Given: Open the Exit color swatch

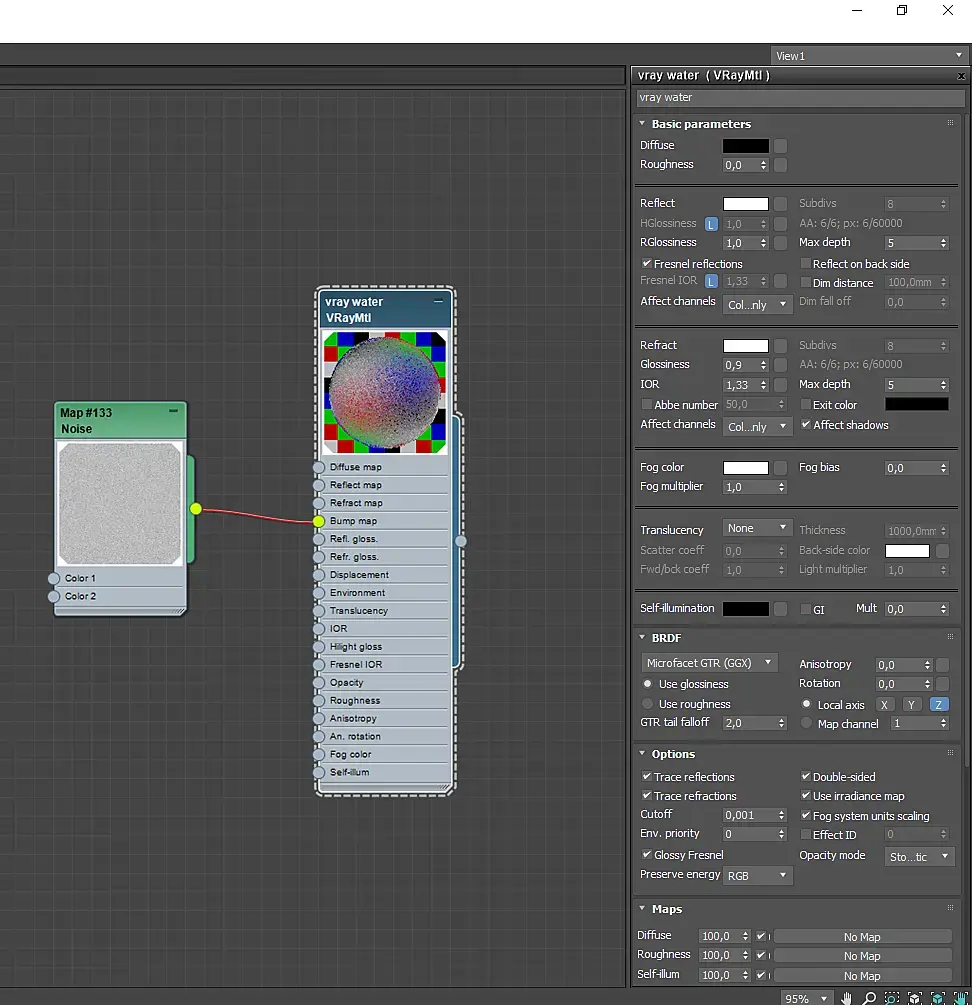Looking at the screenshot, I should click(x=917, y=404).
